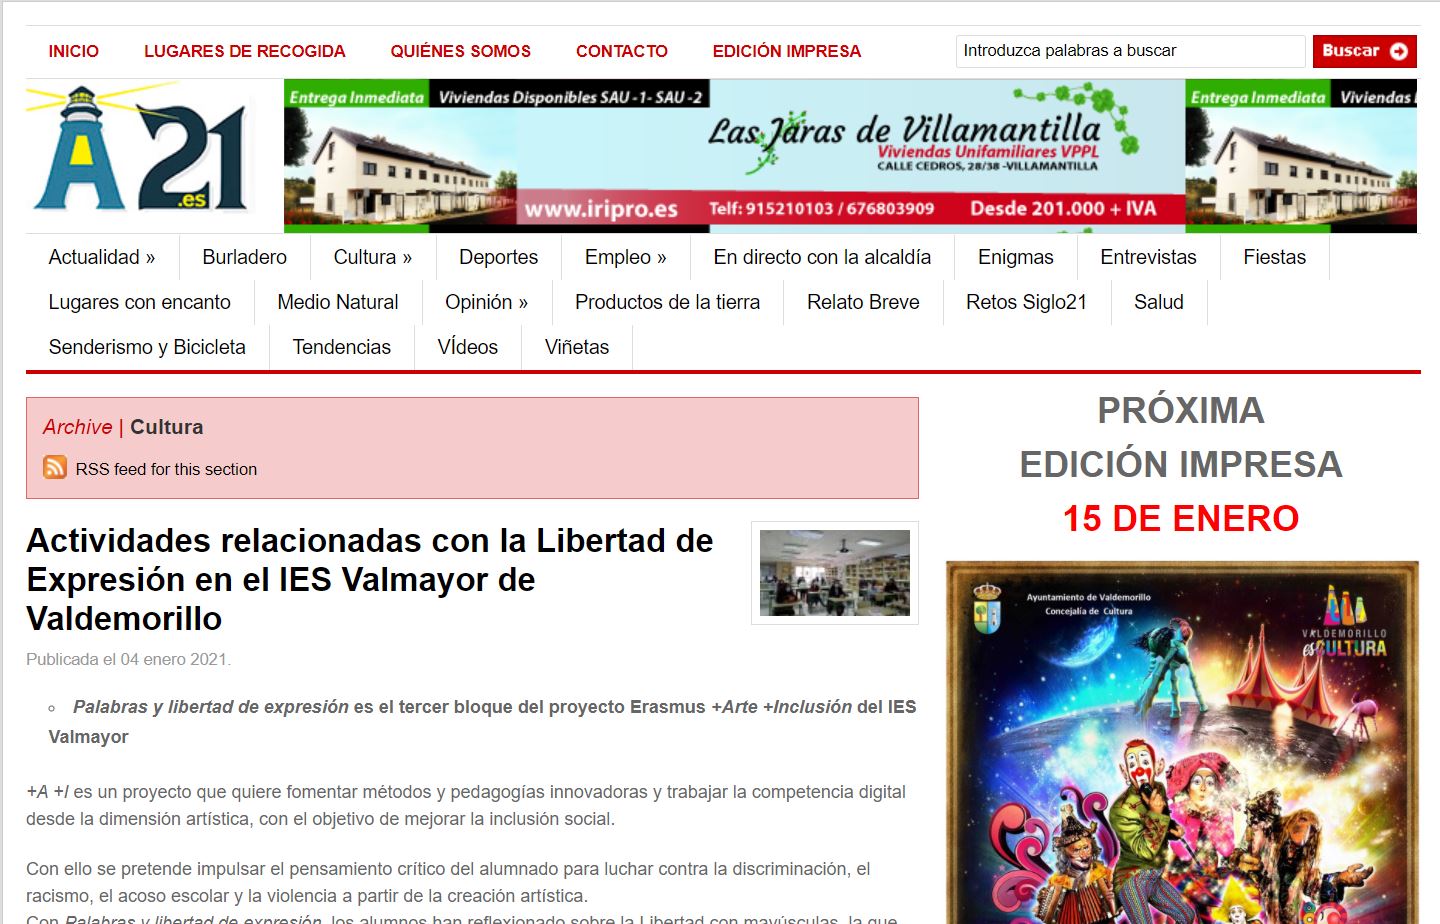Expand the Opinión dropdown menu
1440x924 pixels.
pyautogui.click(x=486, y=303)
